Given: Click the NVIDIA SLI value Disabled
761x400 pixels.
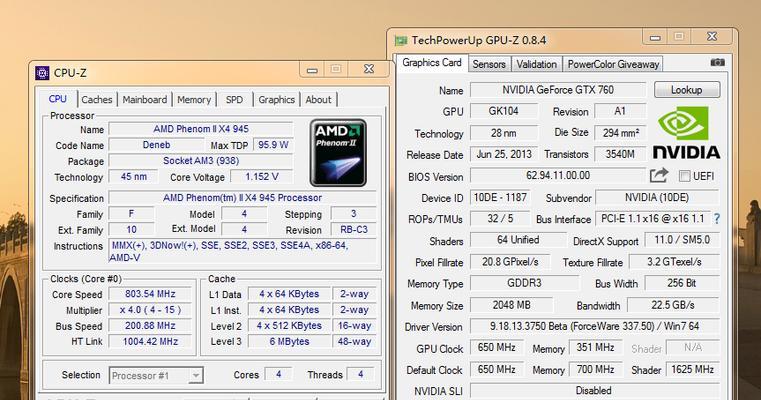Looking at the screenshot, I should [x=595, y=390].
